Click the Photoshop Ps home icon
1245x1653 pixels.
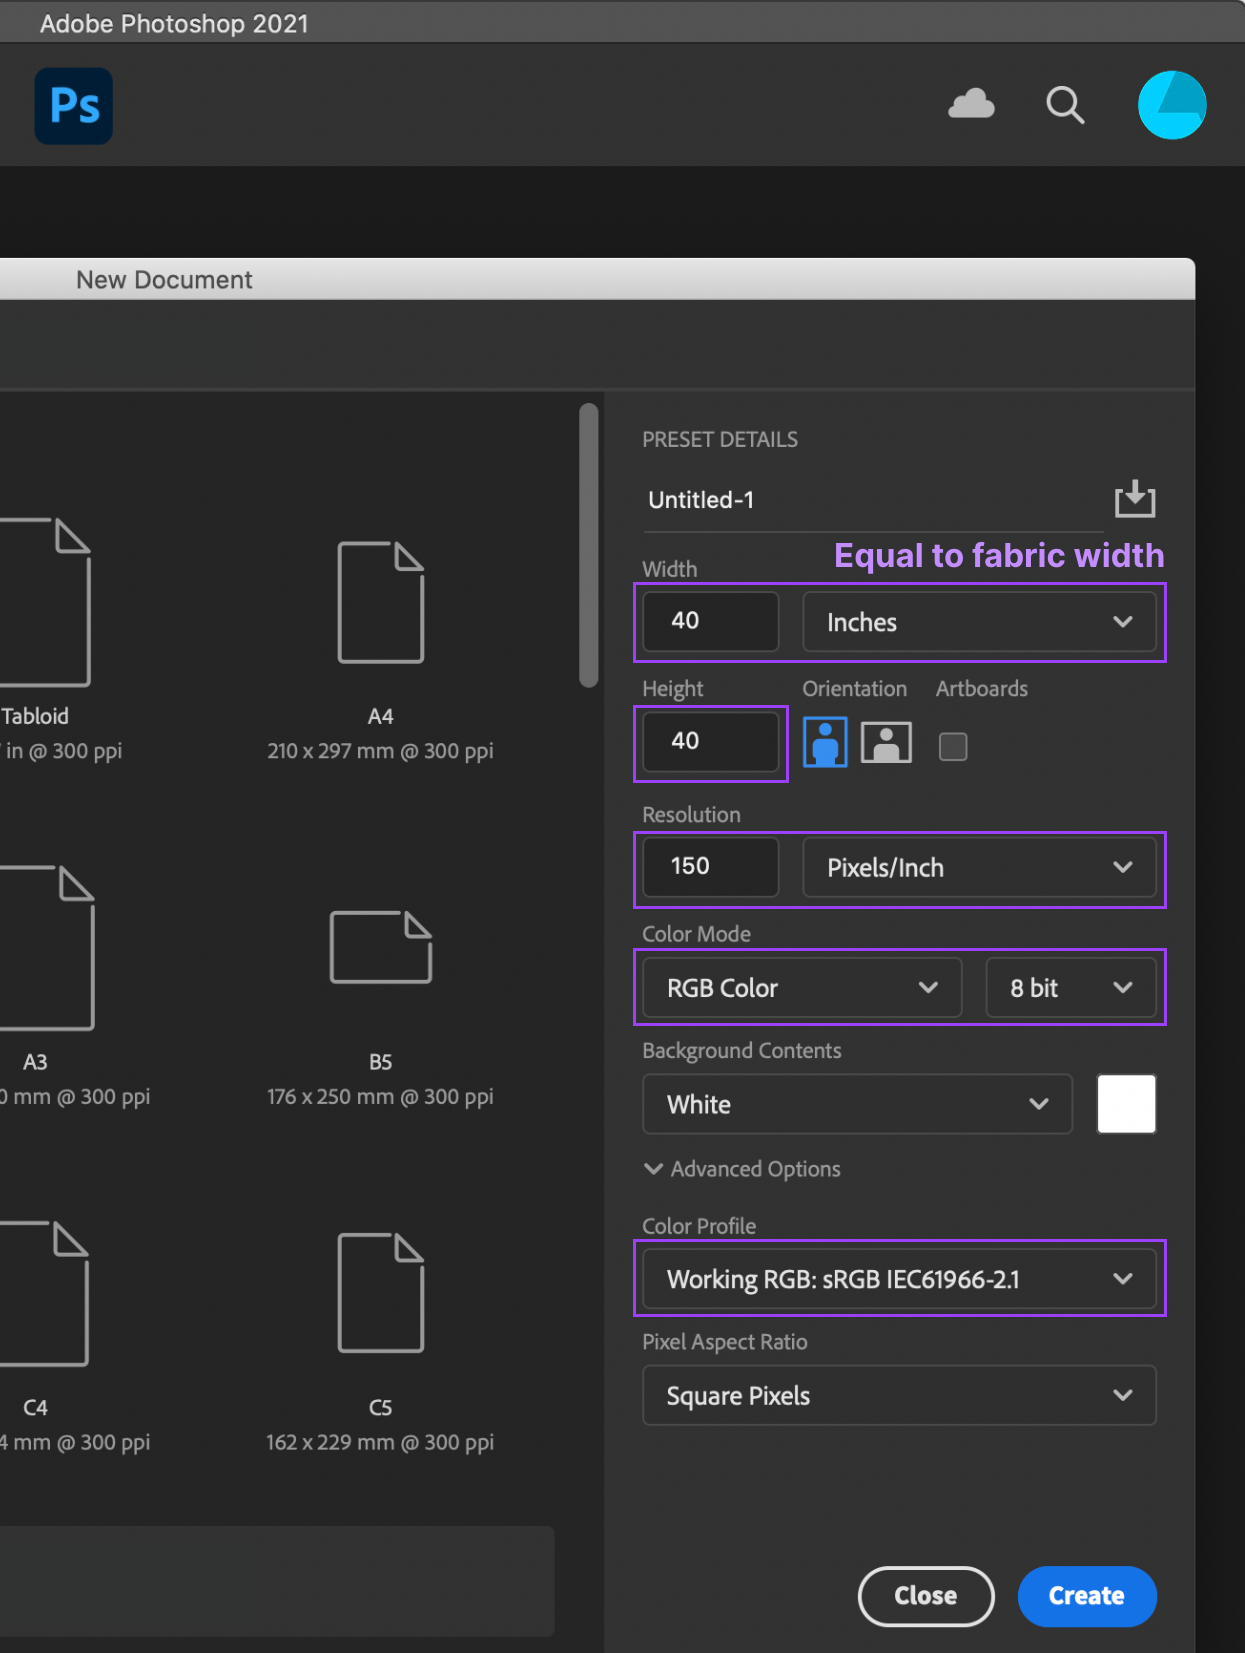[74, 106]
